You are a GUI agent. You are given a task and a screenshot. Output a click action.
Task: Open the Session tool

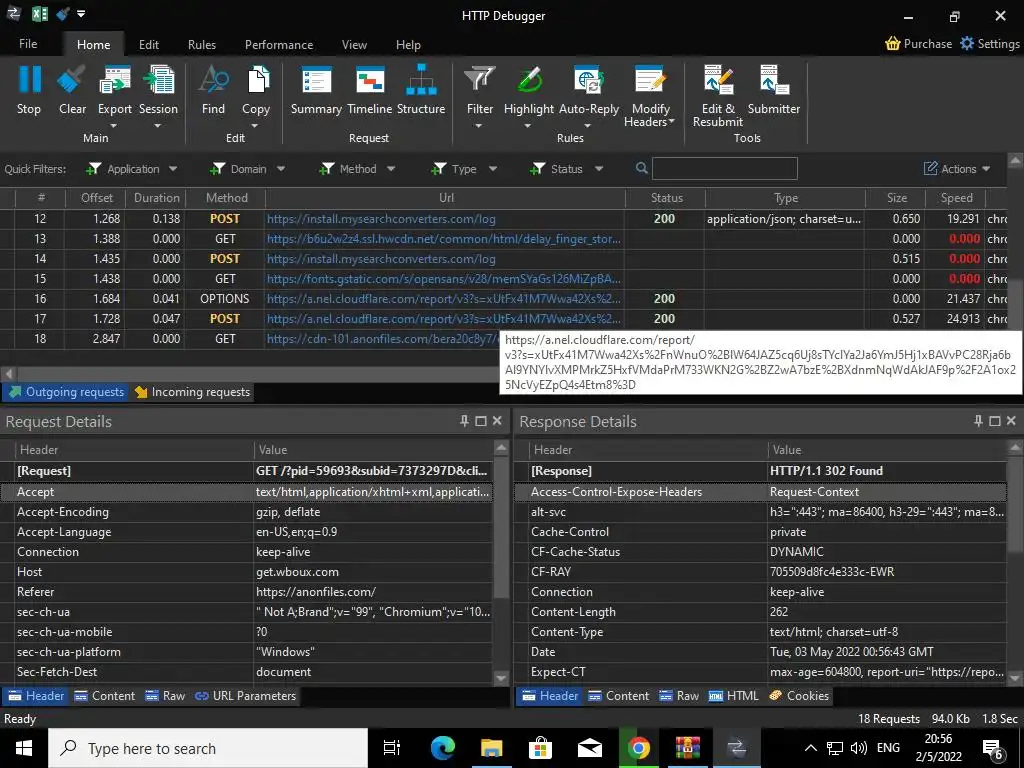159,80
